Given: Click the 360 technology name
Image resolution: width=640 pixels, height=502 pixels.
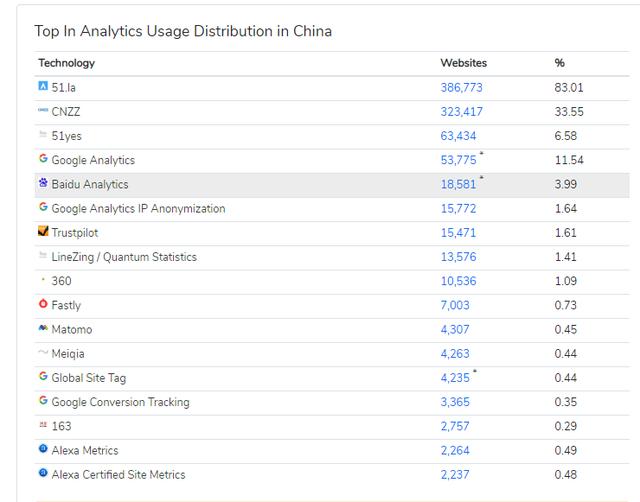Looking at the screenshot, I should pos(61,281).
